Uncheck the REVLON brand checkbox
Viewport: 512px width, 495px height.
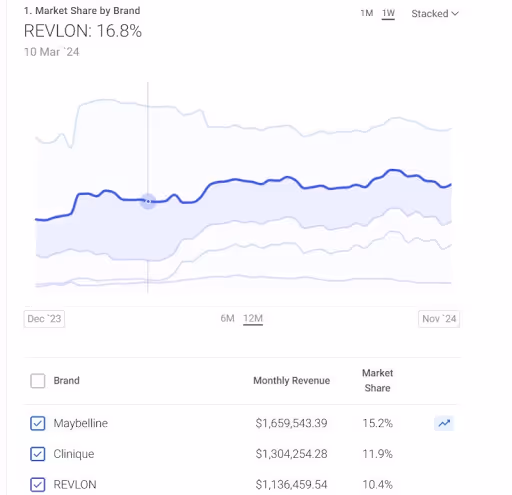[38, 485]
